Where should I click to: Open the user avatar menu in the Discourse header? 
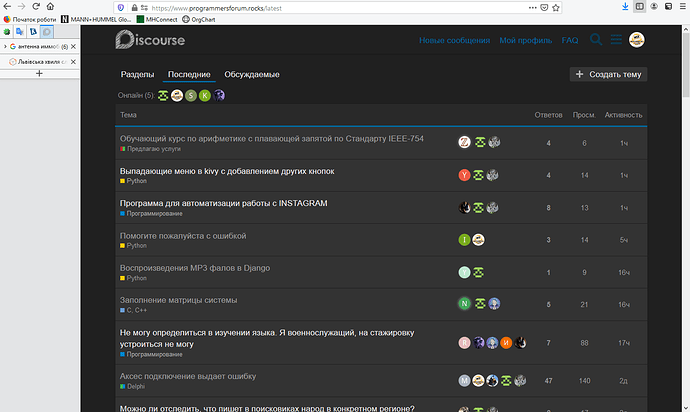(636, 40)
